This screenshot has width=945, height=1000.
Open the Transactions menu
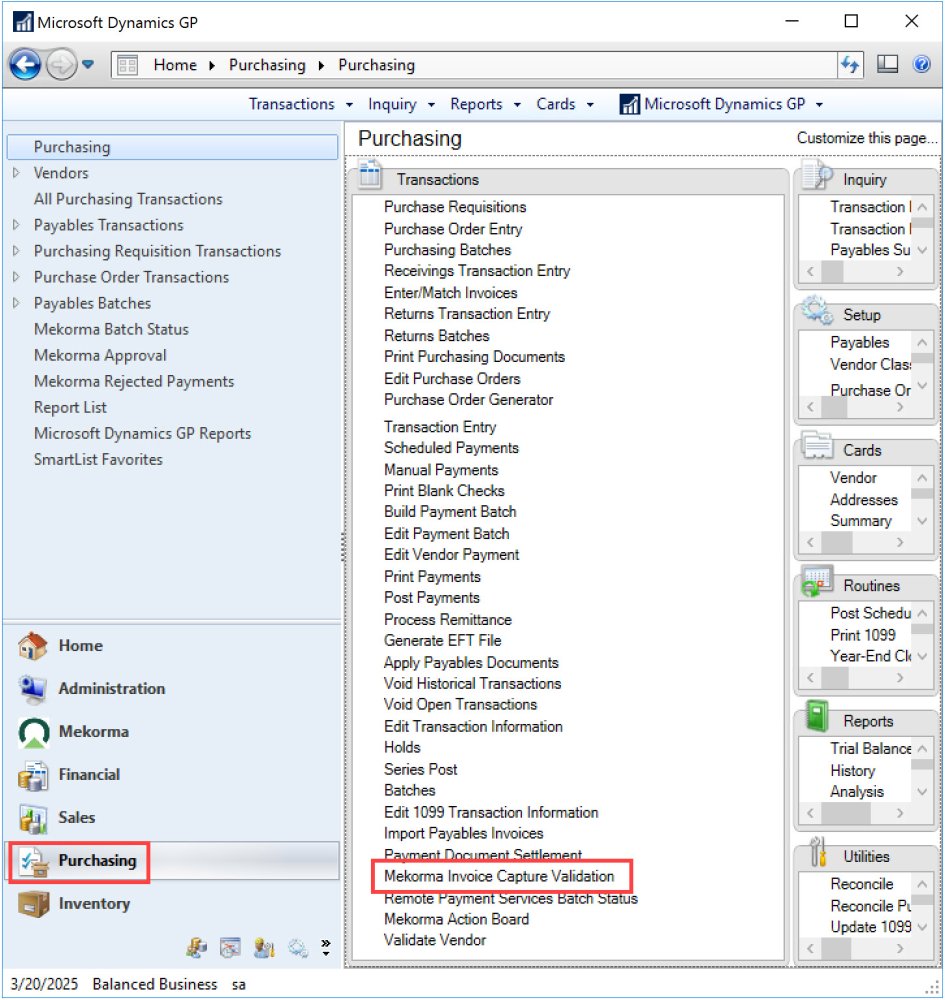pyautogui.click(x=300, y=104)
